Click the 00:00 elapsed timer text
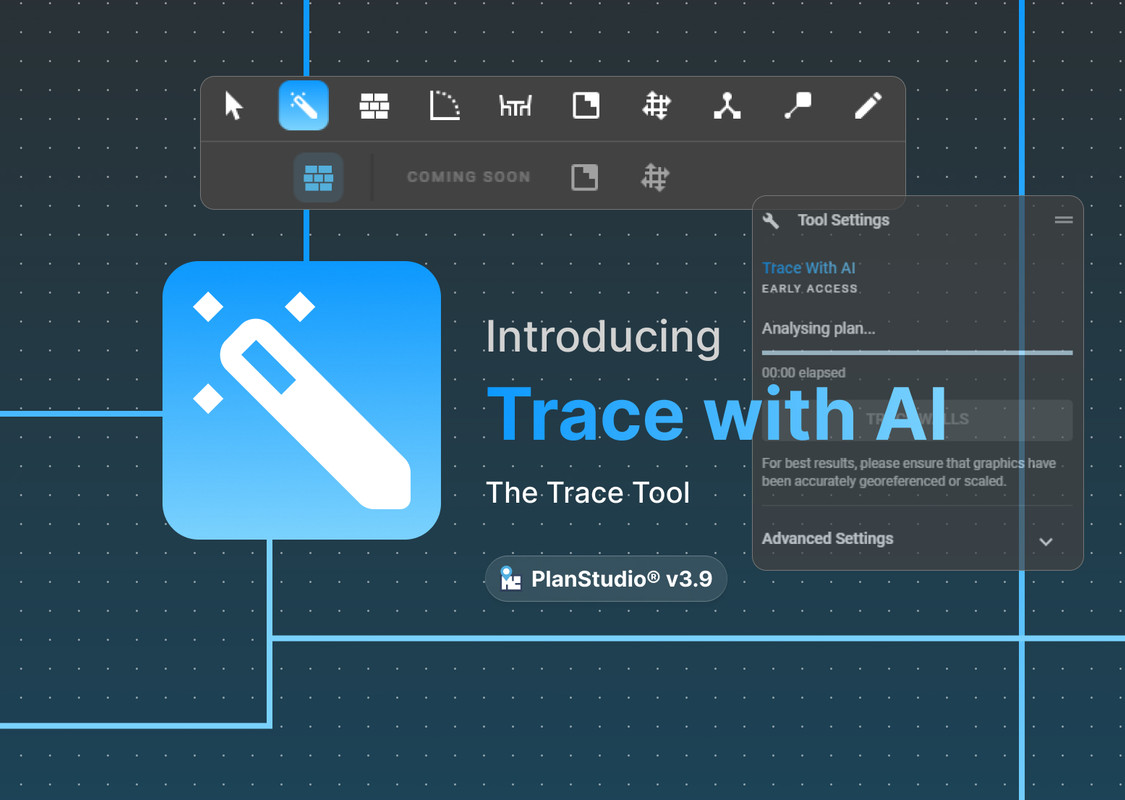 tap(804, 373)
